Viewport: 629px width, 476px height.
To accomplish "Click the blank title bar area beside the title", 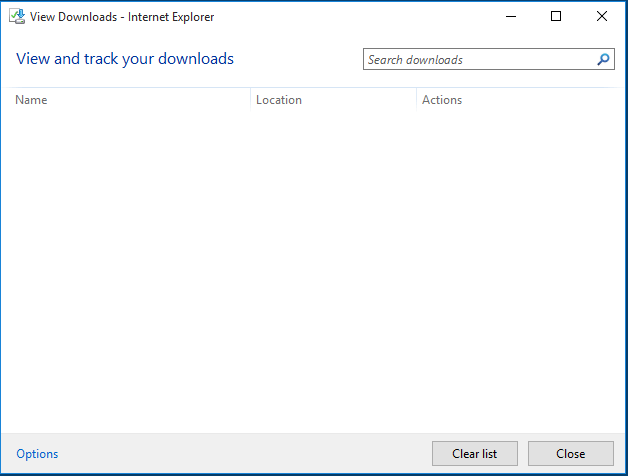I will click(350, 16).
